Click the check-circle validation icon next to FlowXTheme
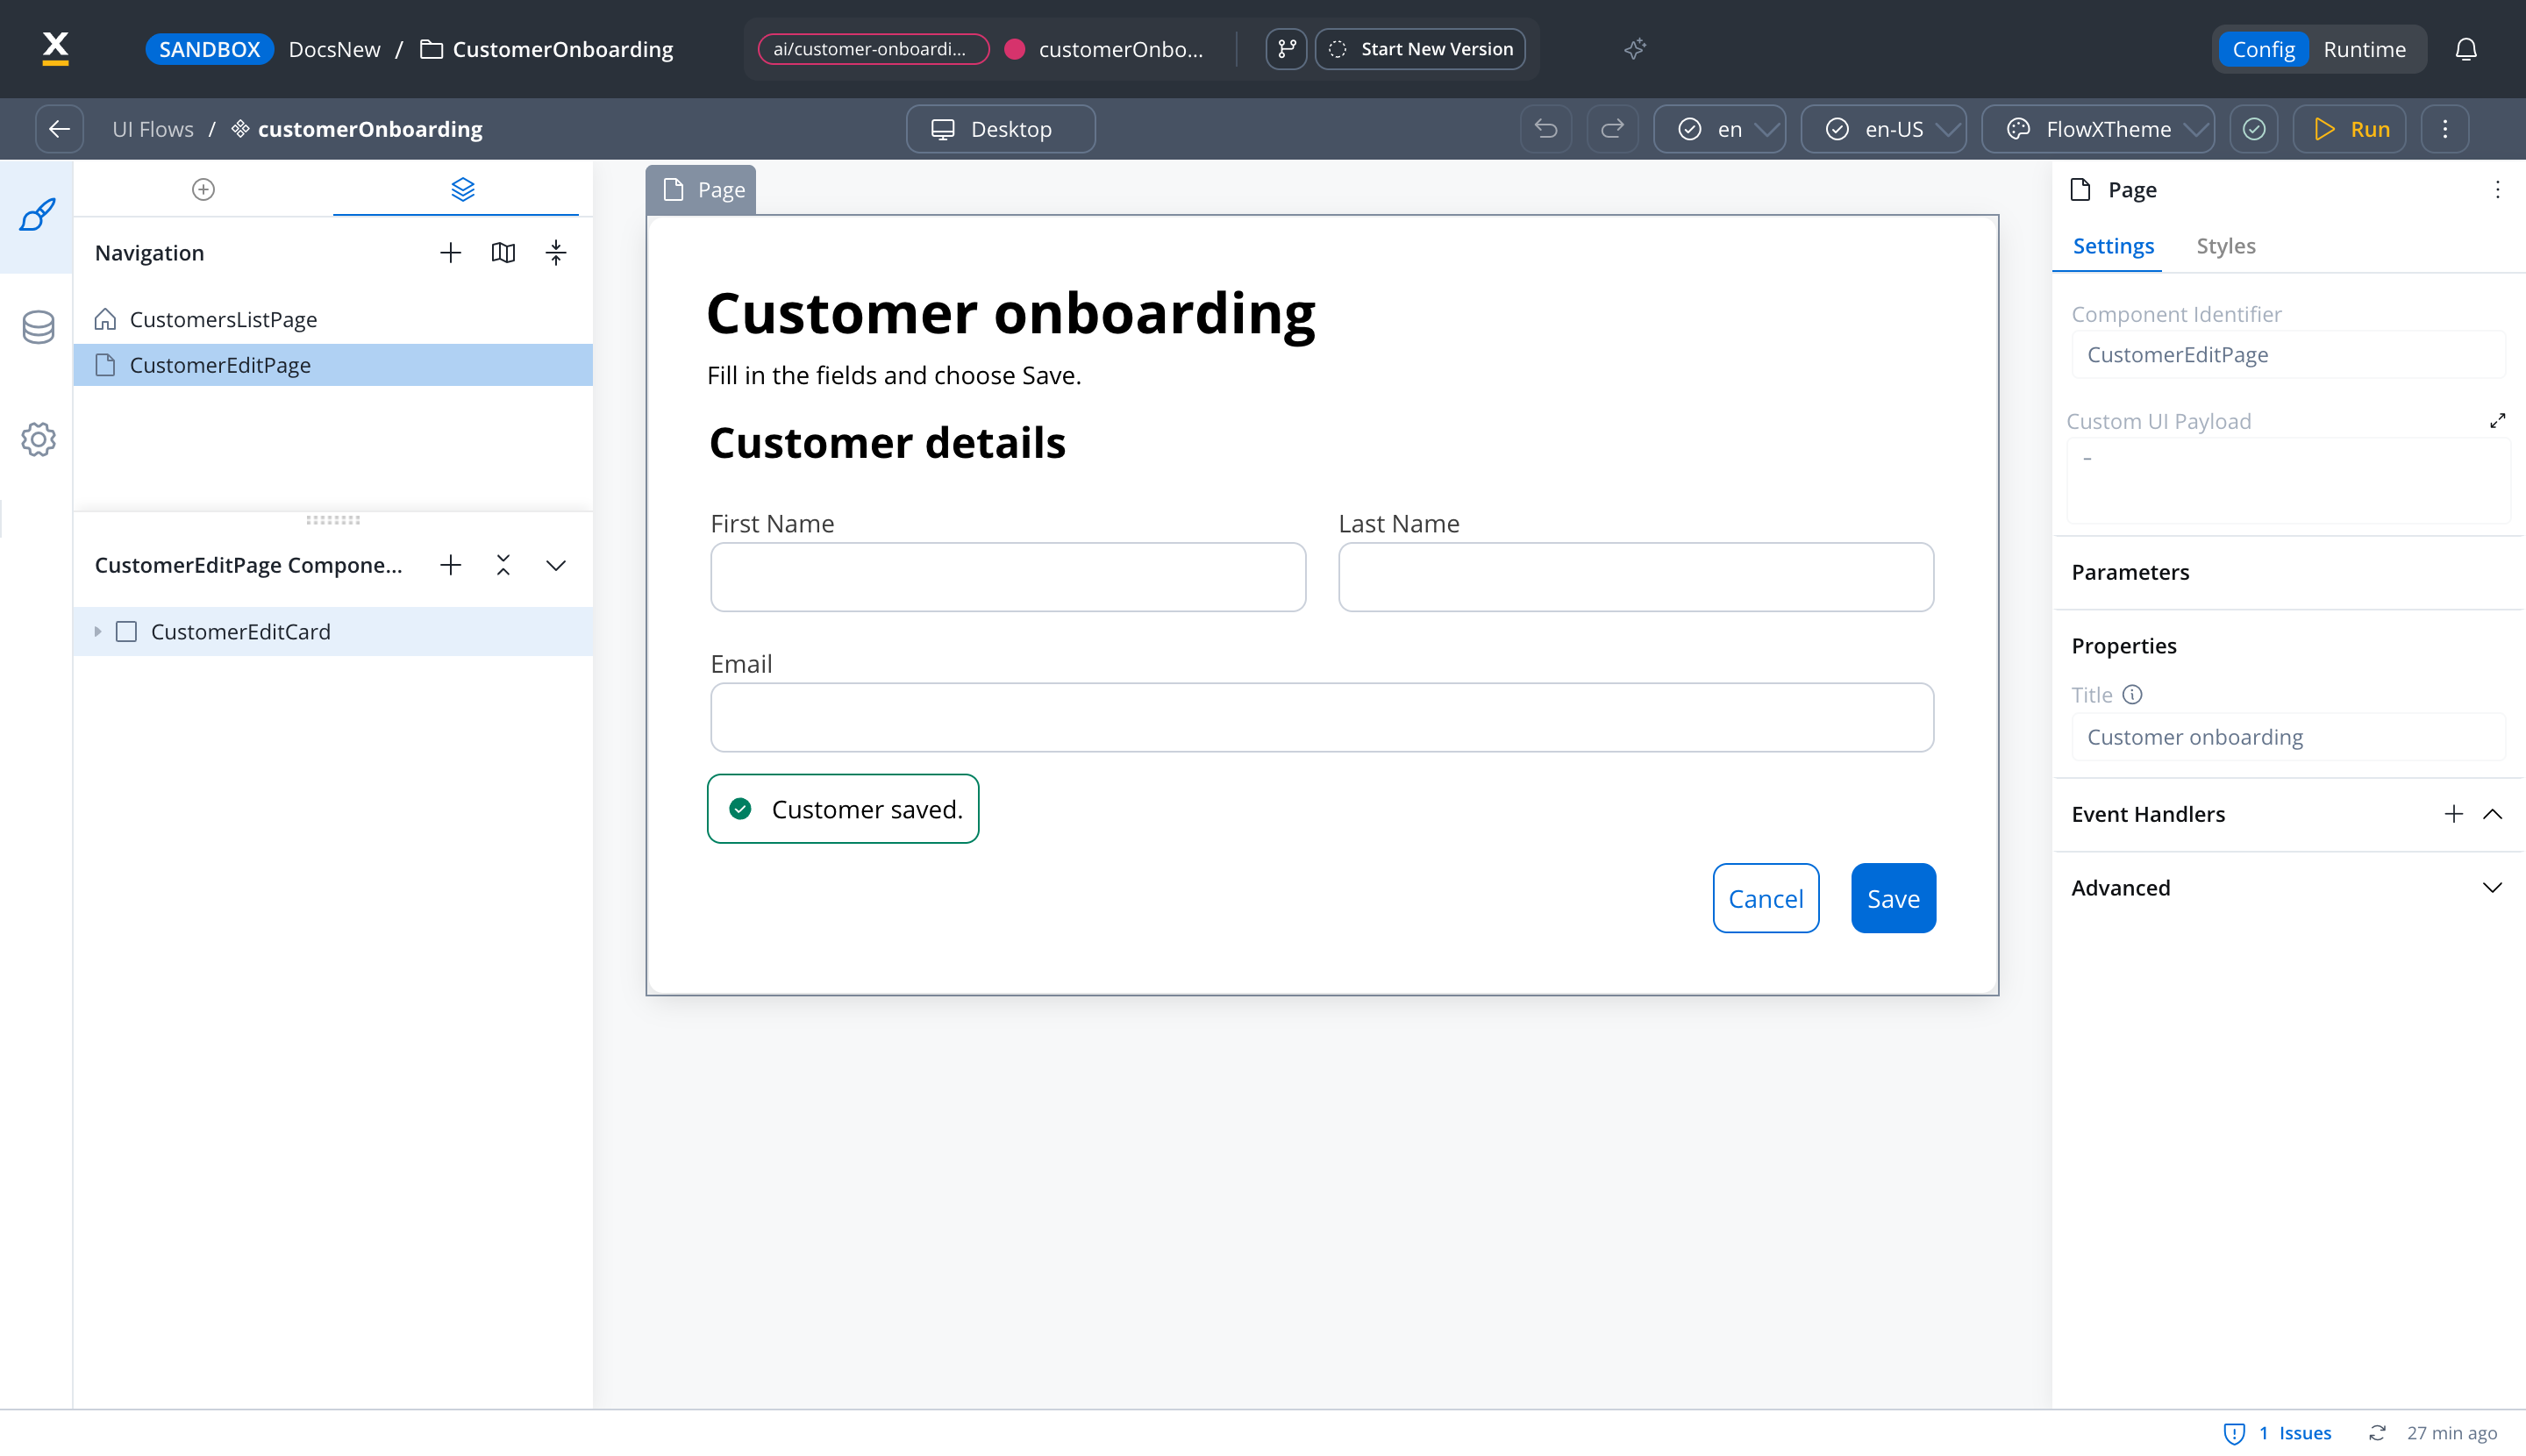 tap(2254, 129)
